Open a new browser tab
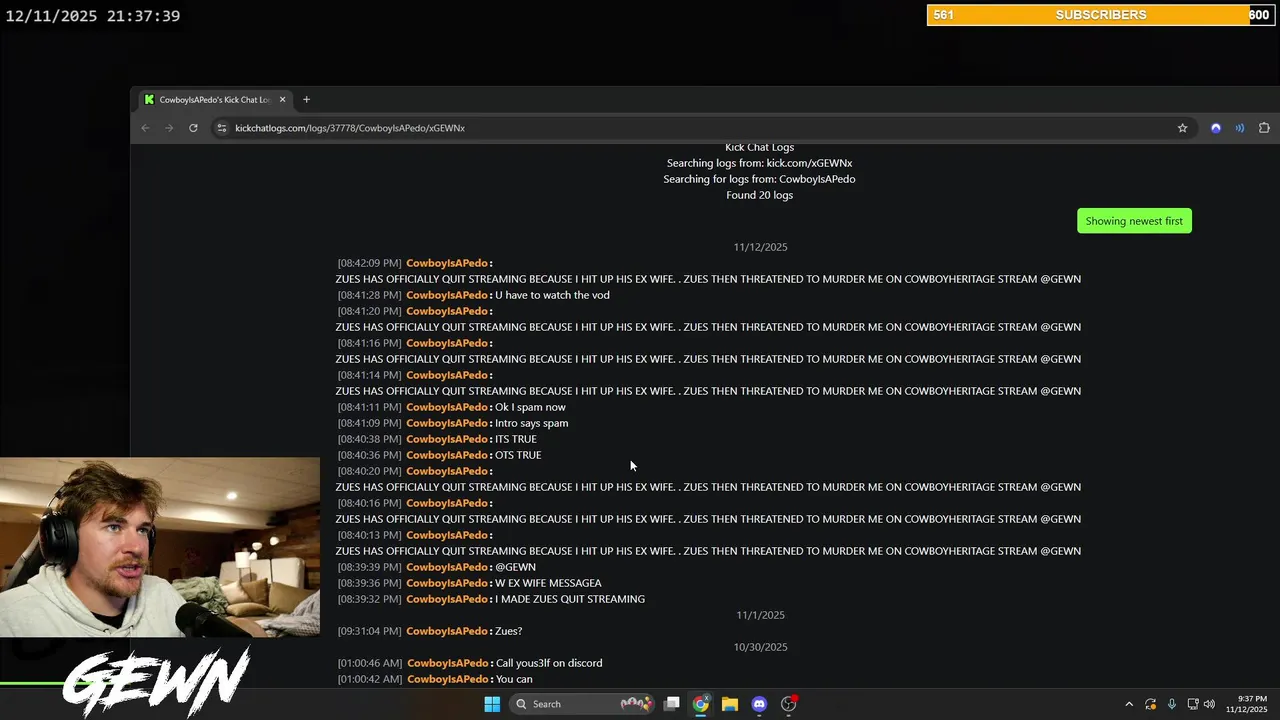The image size is (1280, 720). click(306, 99)
